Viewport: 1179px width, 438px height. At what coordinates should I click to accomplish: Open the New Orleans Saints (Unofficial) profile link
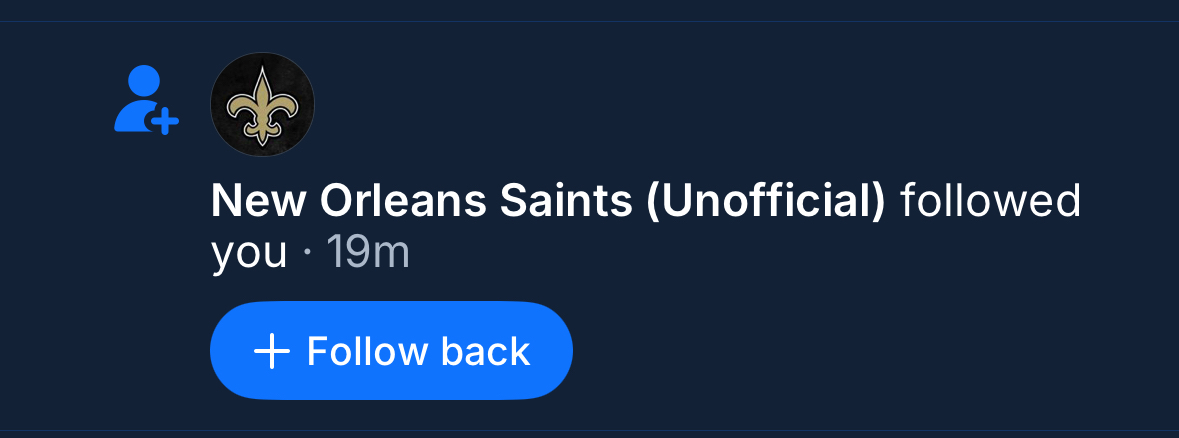[x=548, y=204]
